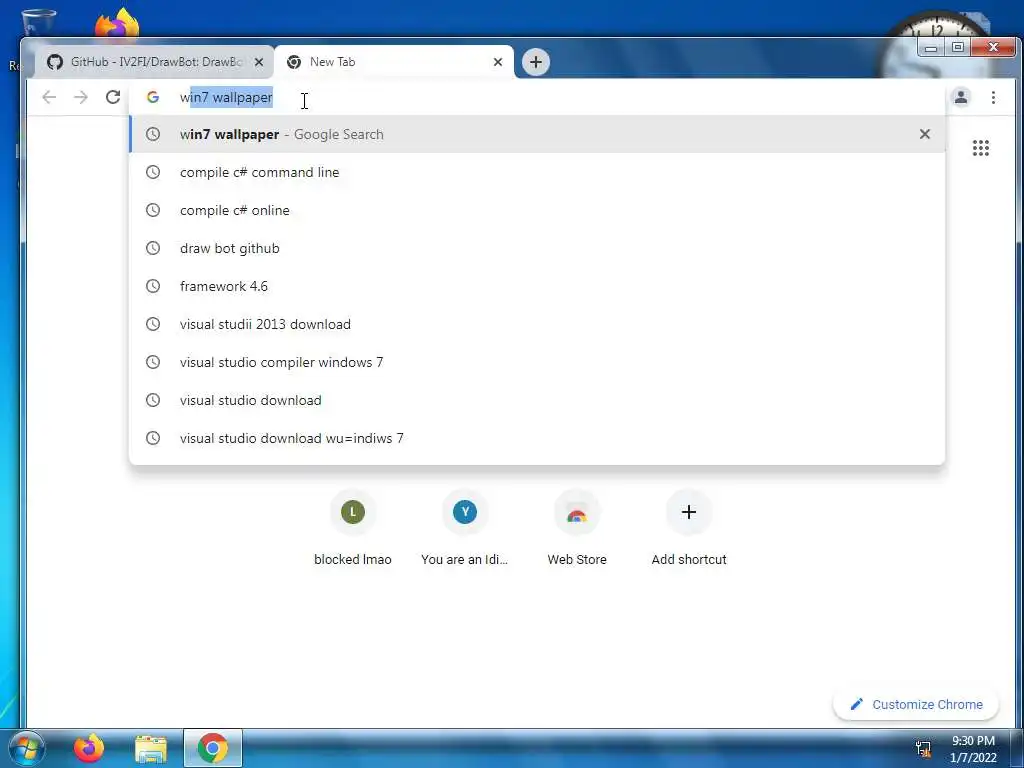The width and height of the screenshot is (1024, 768).
Task: Open Windows Explorer from the taskbar
Action: coord(151,748)
